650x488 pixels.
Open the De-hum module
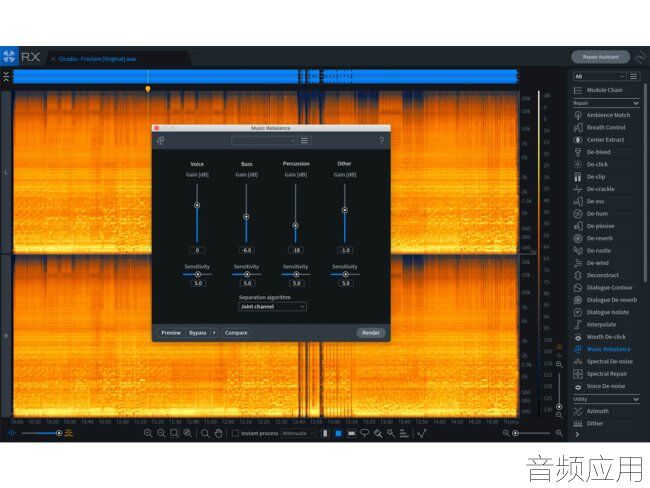pos(591,214)
